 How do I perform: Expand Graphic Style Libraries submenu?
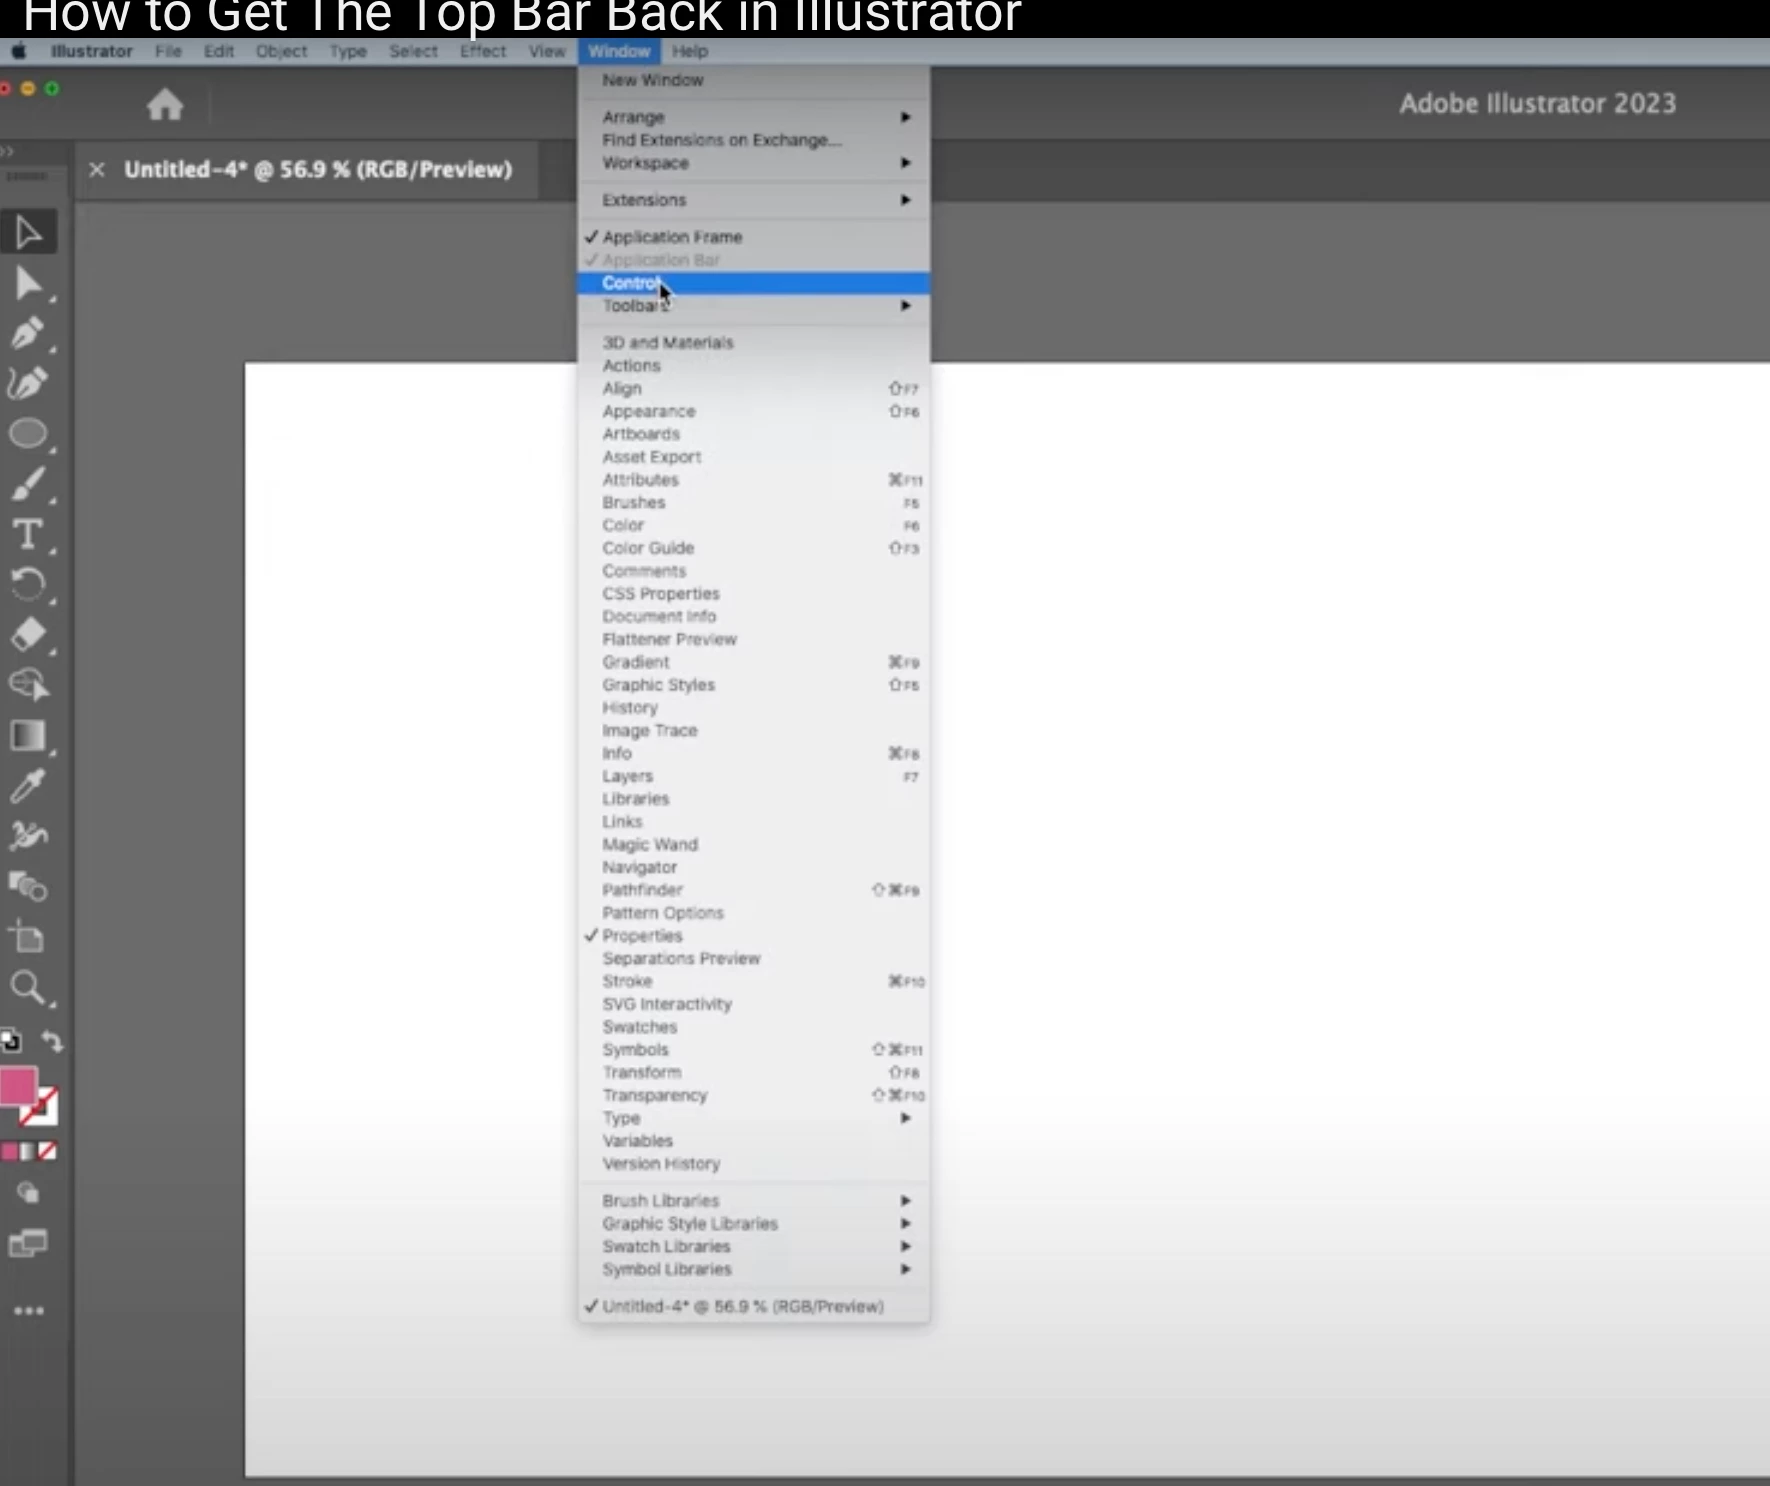point(754,1223)
